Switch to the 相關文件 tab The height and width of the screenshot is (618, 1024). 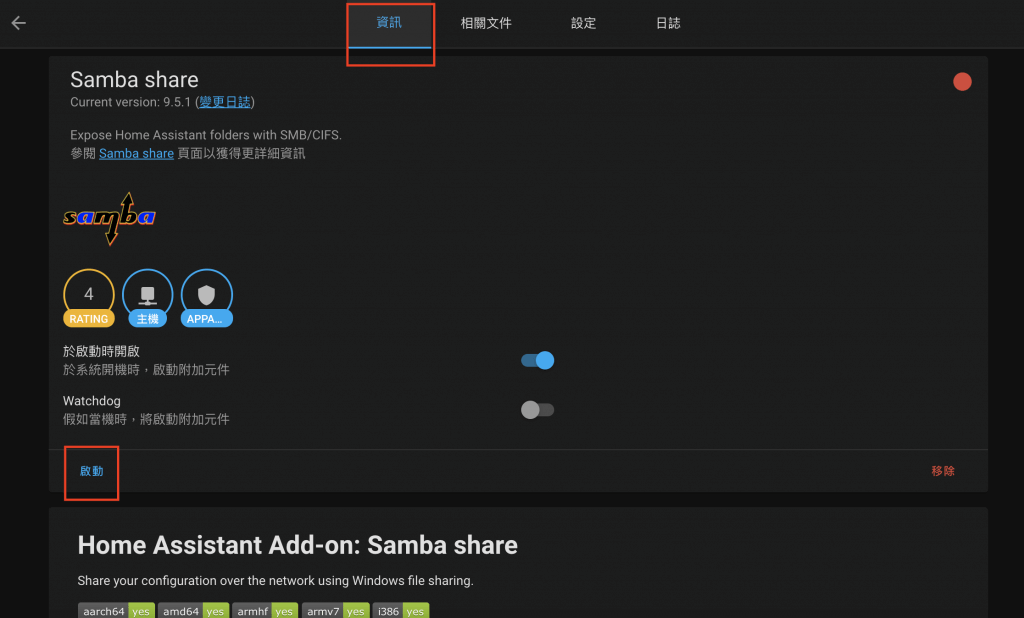point(486,24)
